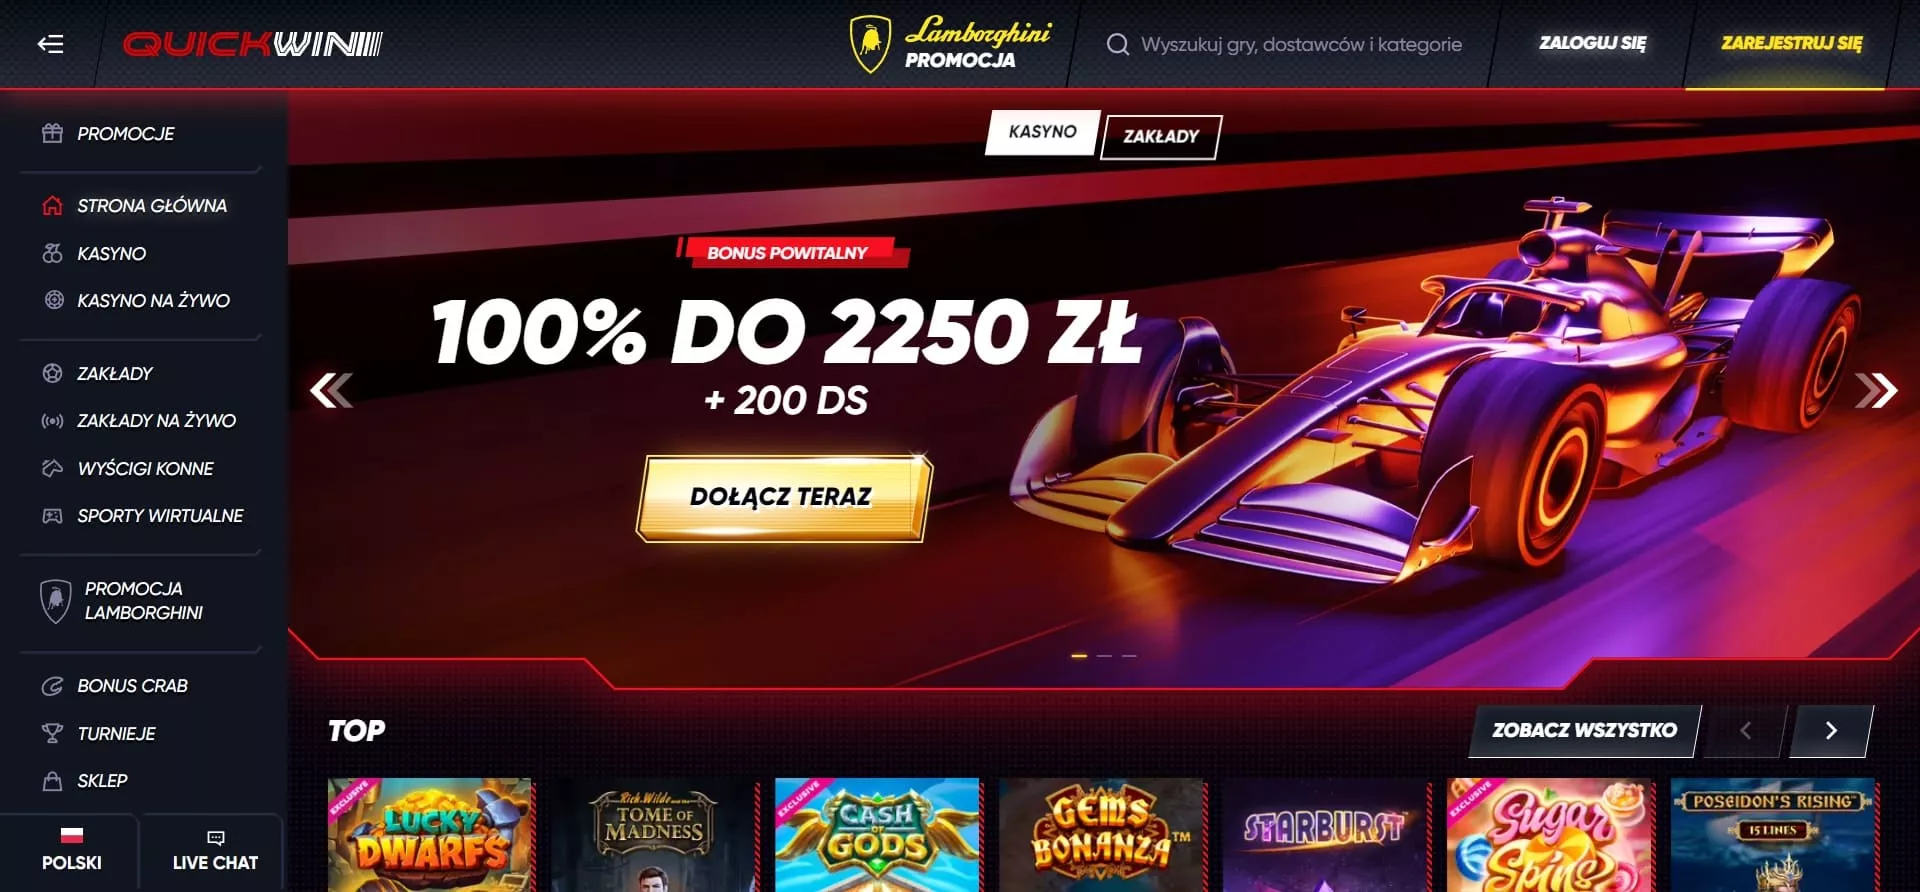Advance the TOP games carousel right
This screenshot has width=1920, height=892.
tap(1831, 730)
